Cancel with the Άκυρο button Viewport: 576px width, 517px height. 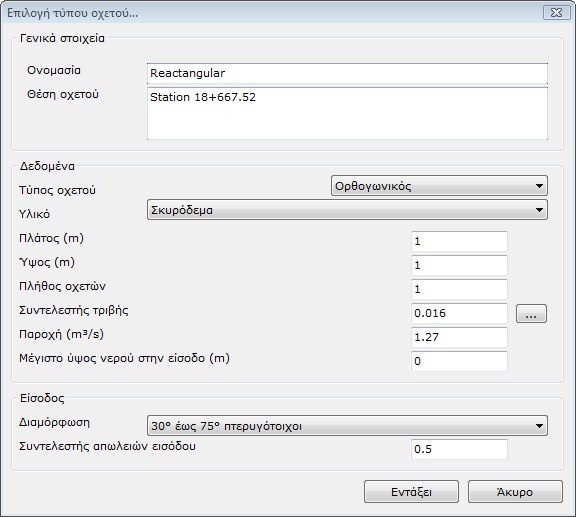[515, 492]
